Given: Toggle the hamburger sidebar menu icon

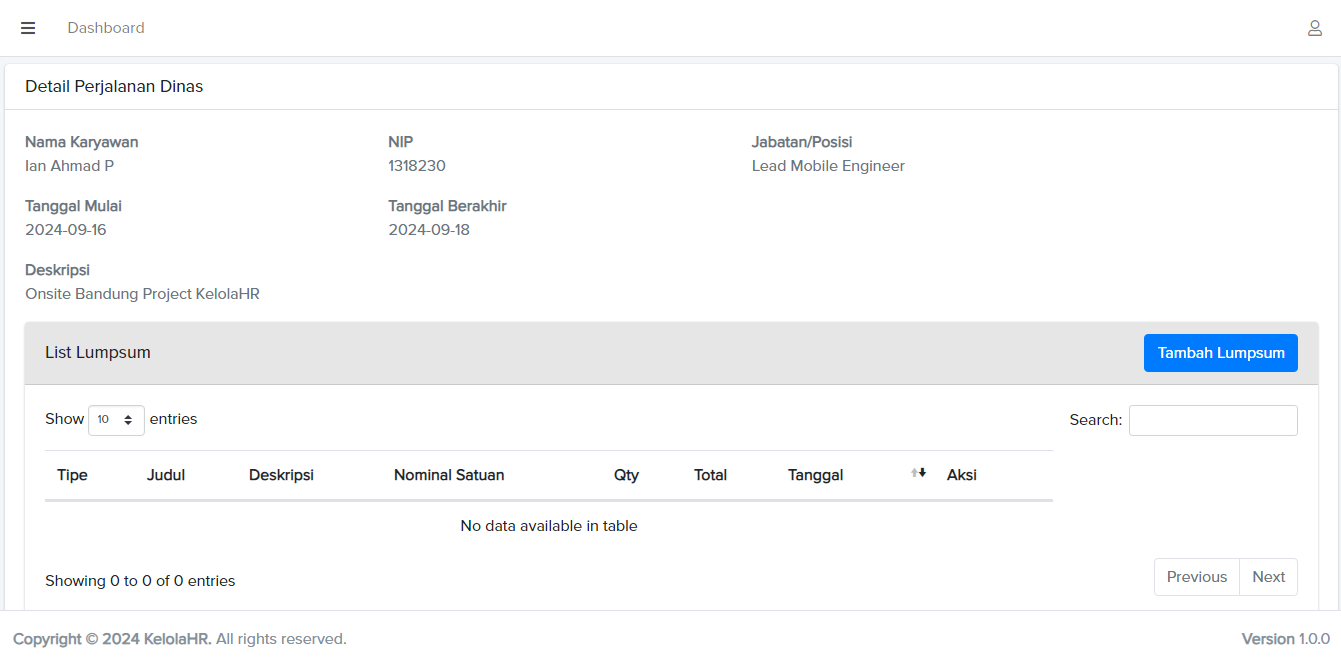Looking at the screenshot, I should (28, 28).
